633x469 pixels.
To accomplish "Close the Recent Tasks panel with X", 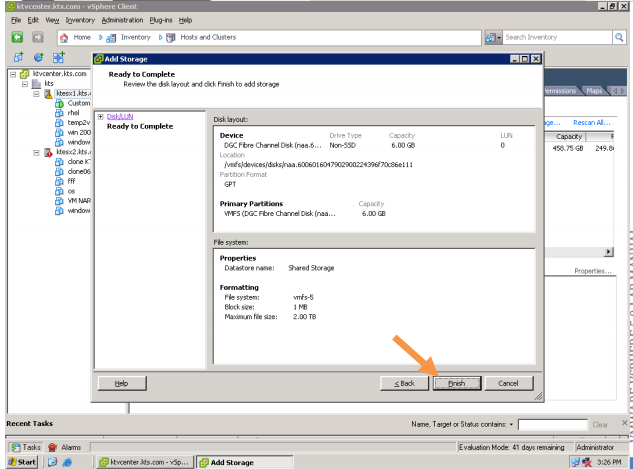I will [625, 423].
